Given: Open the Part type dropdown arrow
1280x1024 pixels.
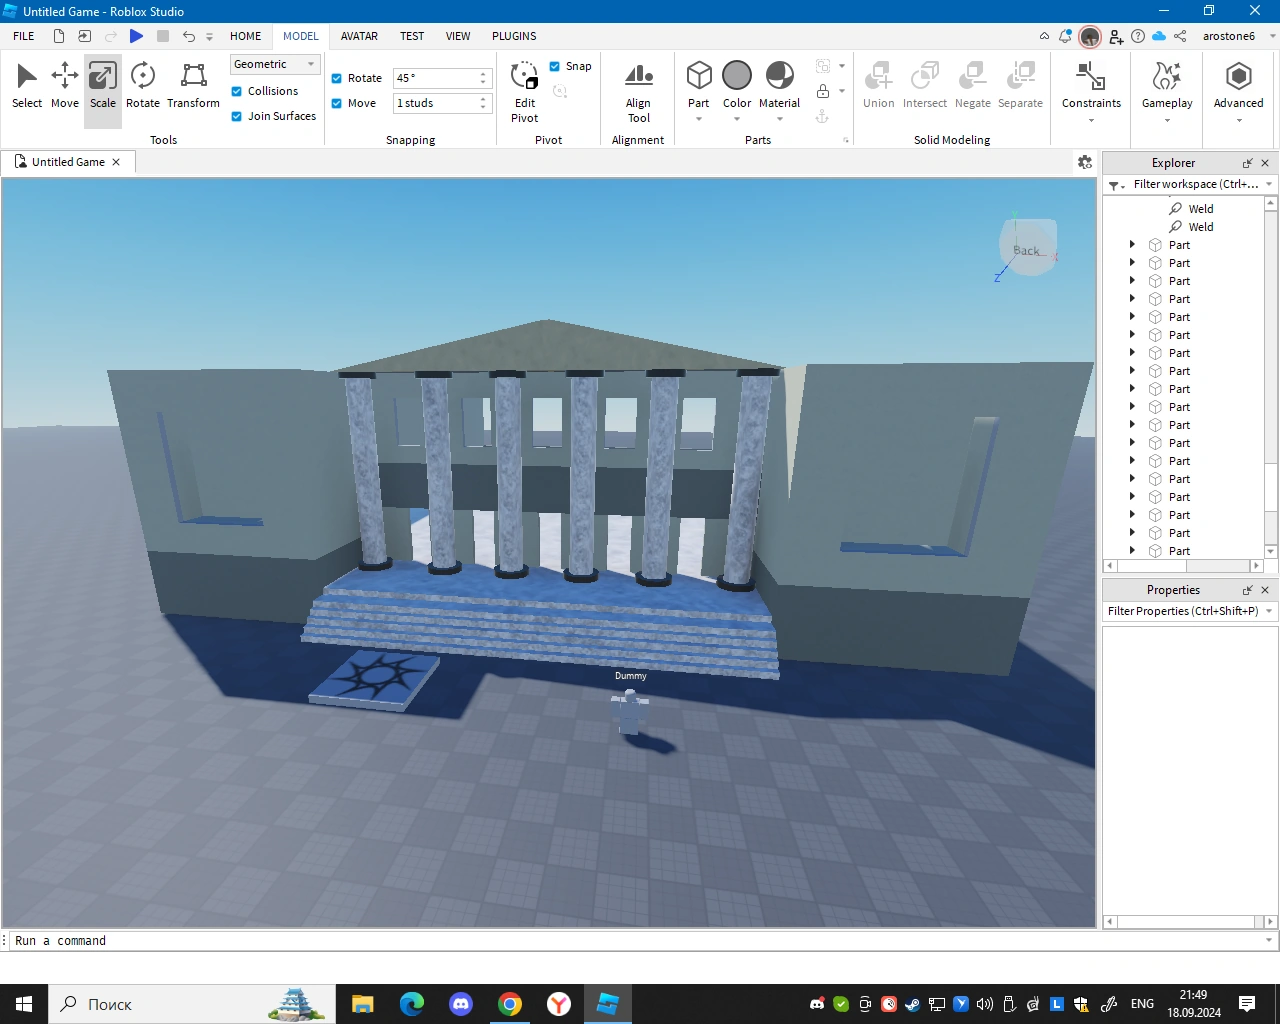Looking at the screenshot, I should click(x=699, y=119).
